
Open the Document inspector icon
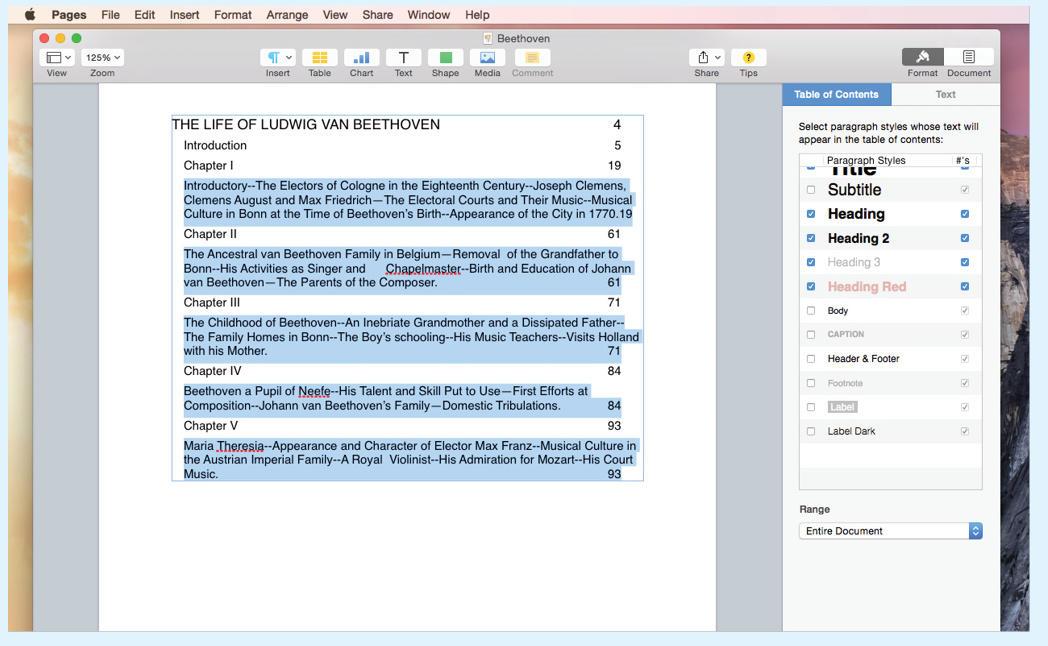point(968,57)
